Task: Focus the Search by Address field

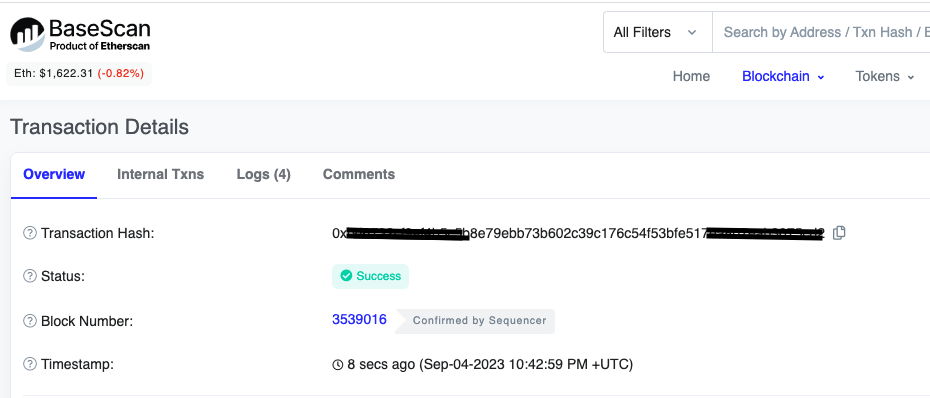Action: (x=821, y=32)
